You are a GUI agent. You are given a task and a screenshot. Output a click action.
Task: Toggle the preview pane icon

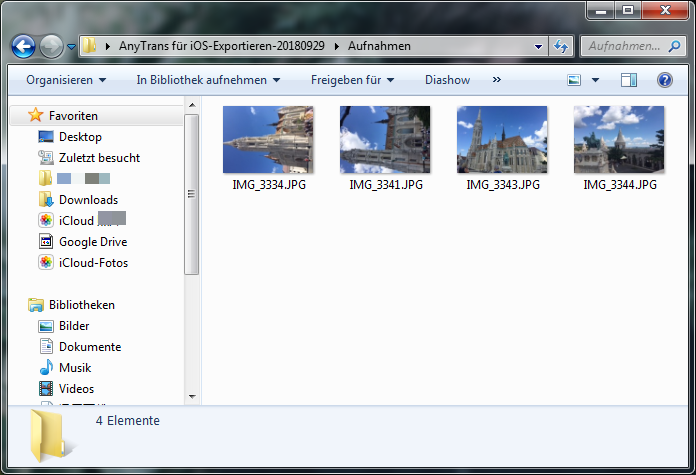[629, 80]
